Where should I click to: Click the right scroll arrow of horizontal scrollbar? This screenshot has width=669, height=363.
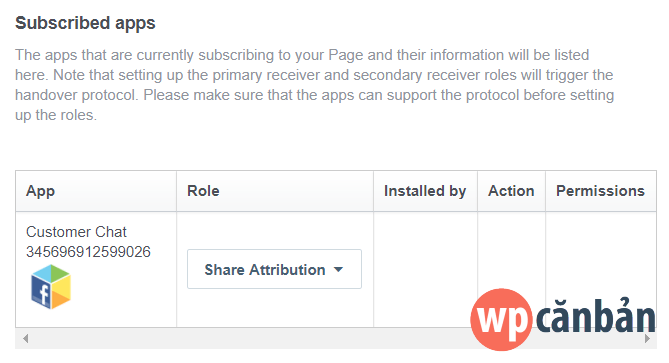click(647, 339)
